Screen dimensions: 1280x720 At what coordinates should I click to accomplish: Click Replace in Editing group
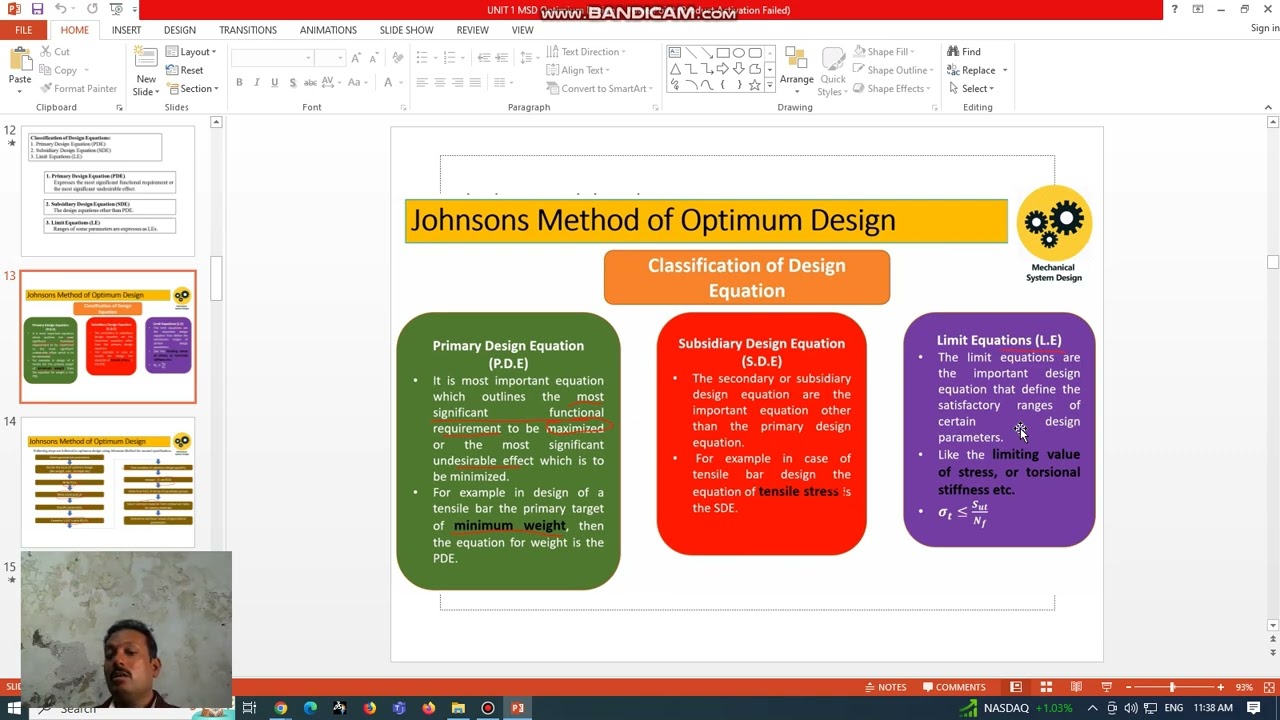970,70
